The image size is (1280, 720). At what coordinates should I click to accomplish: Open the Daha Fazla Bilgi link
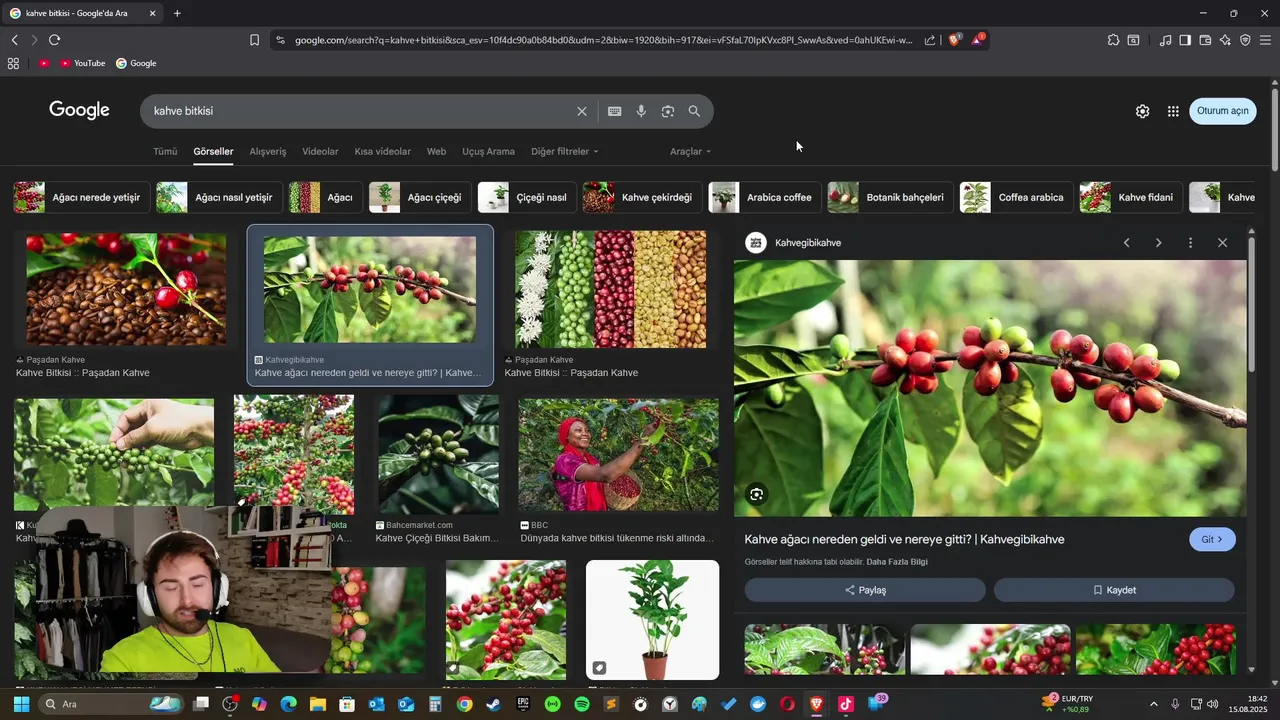click(897, 562)
